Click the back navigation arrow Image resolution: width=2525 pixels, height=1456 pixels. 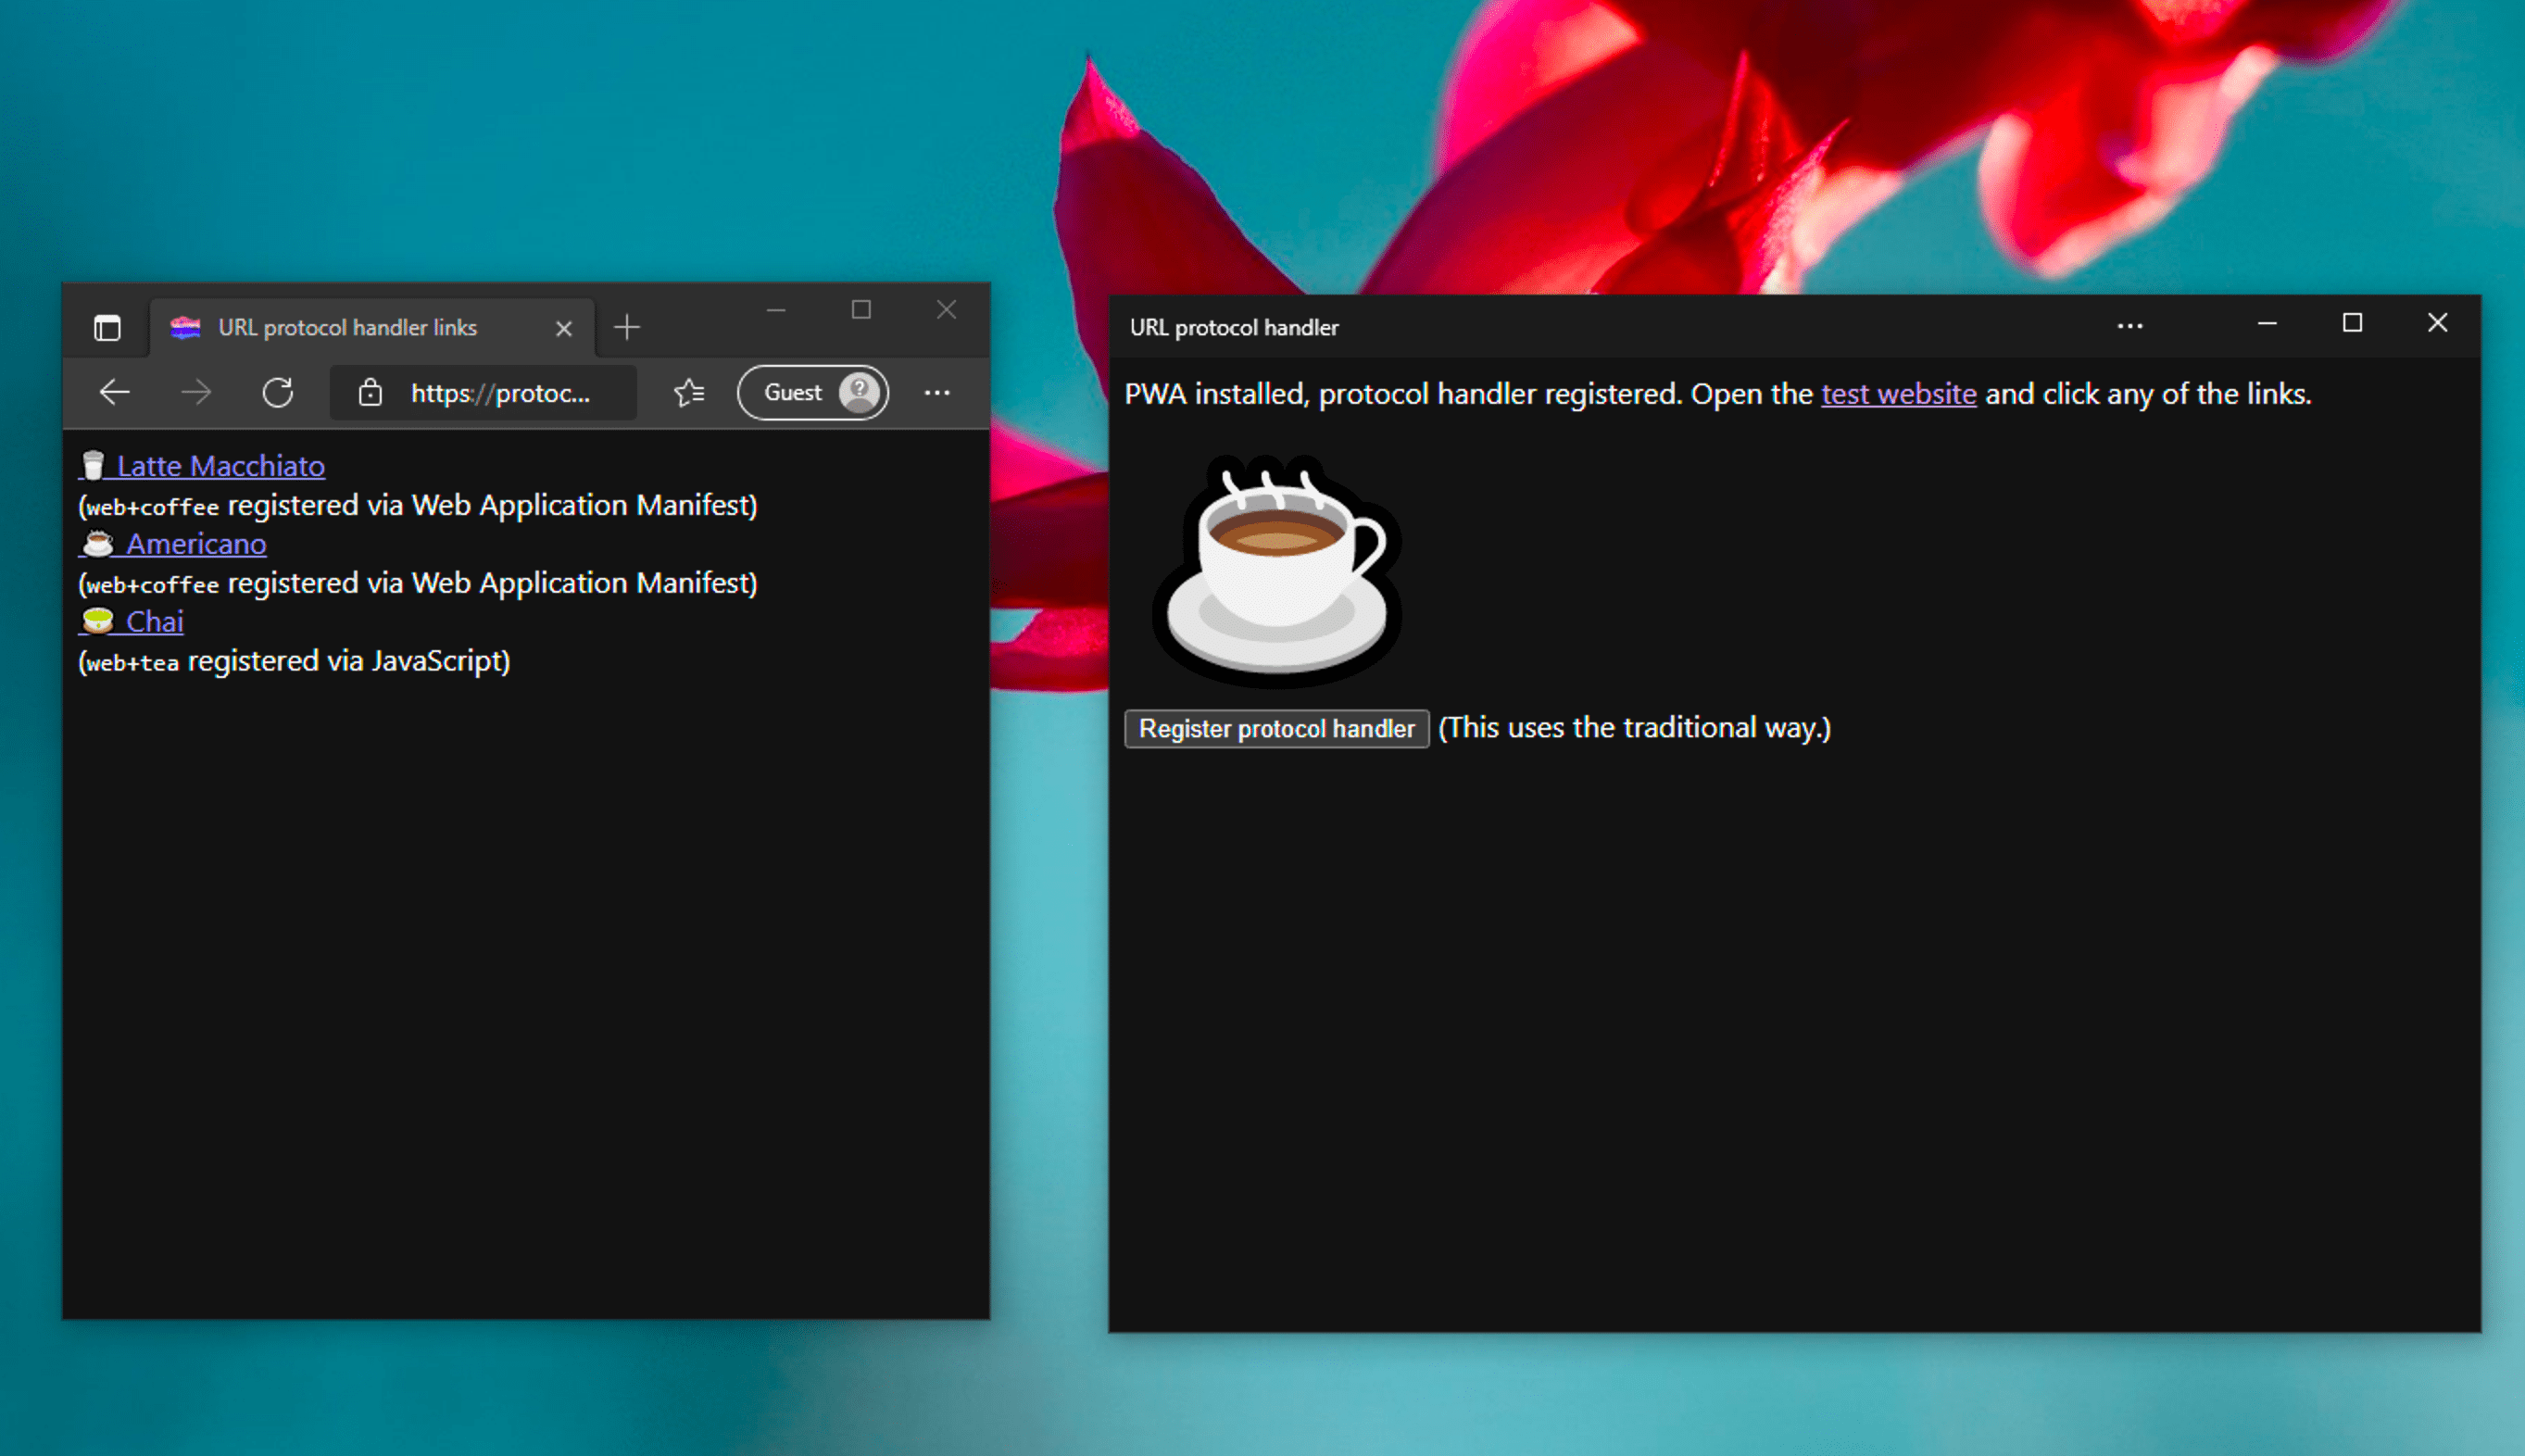coord(116,392)
